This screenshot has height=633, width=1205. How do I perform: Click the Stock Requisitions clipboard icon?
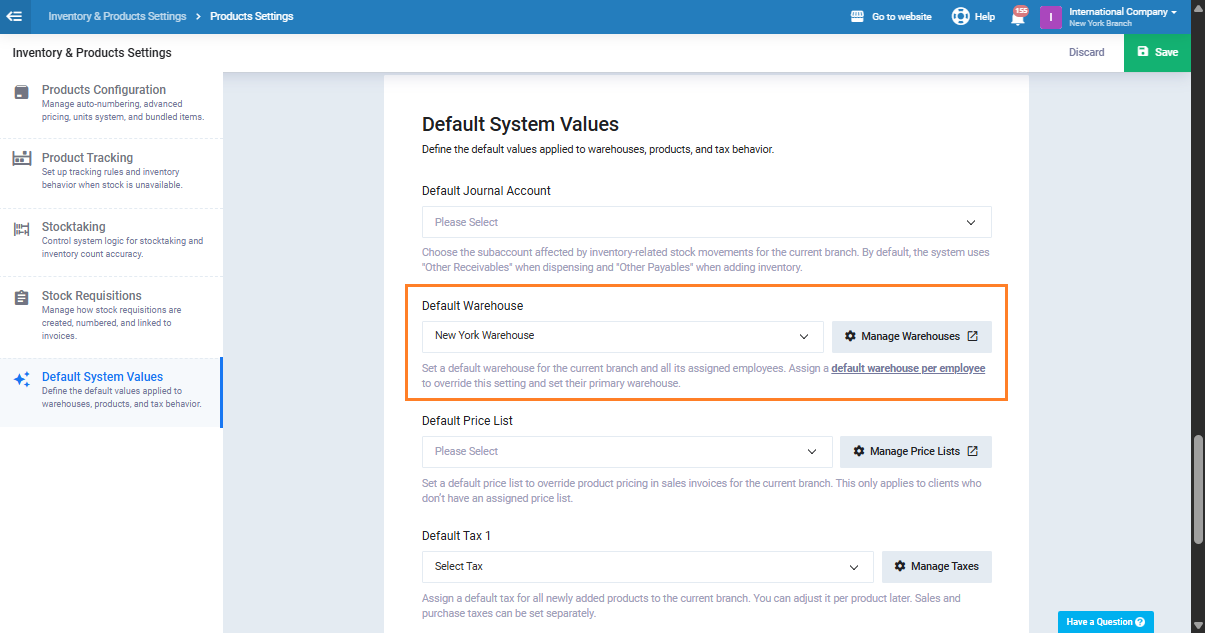(21, 298)
